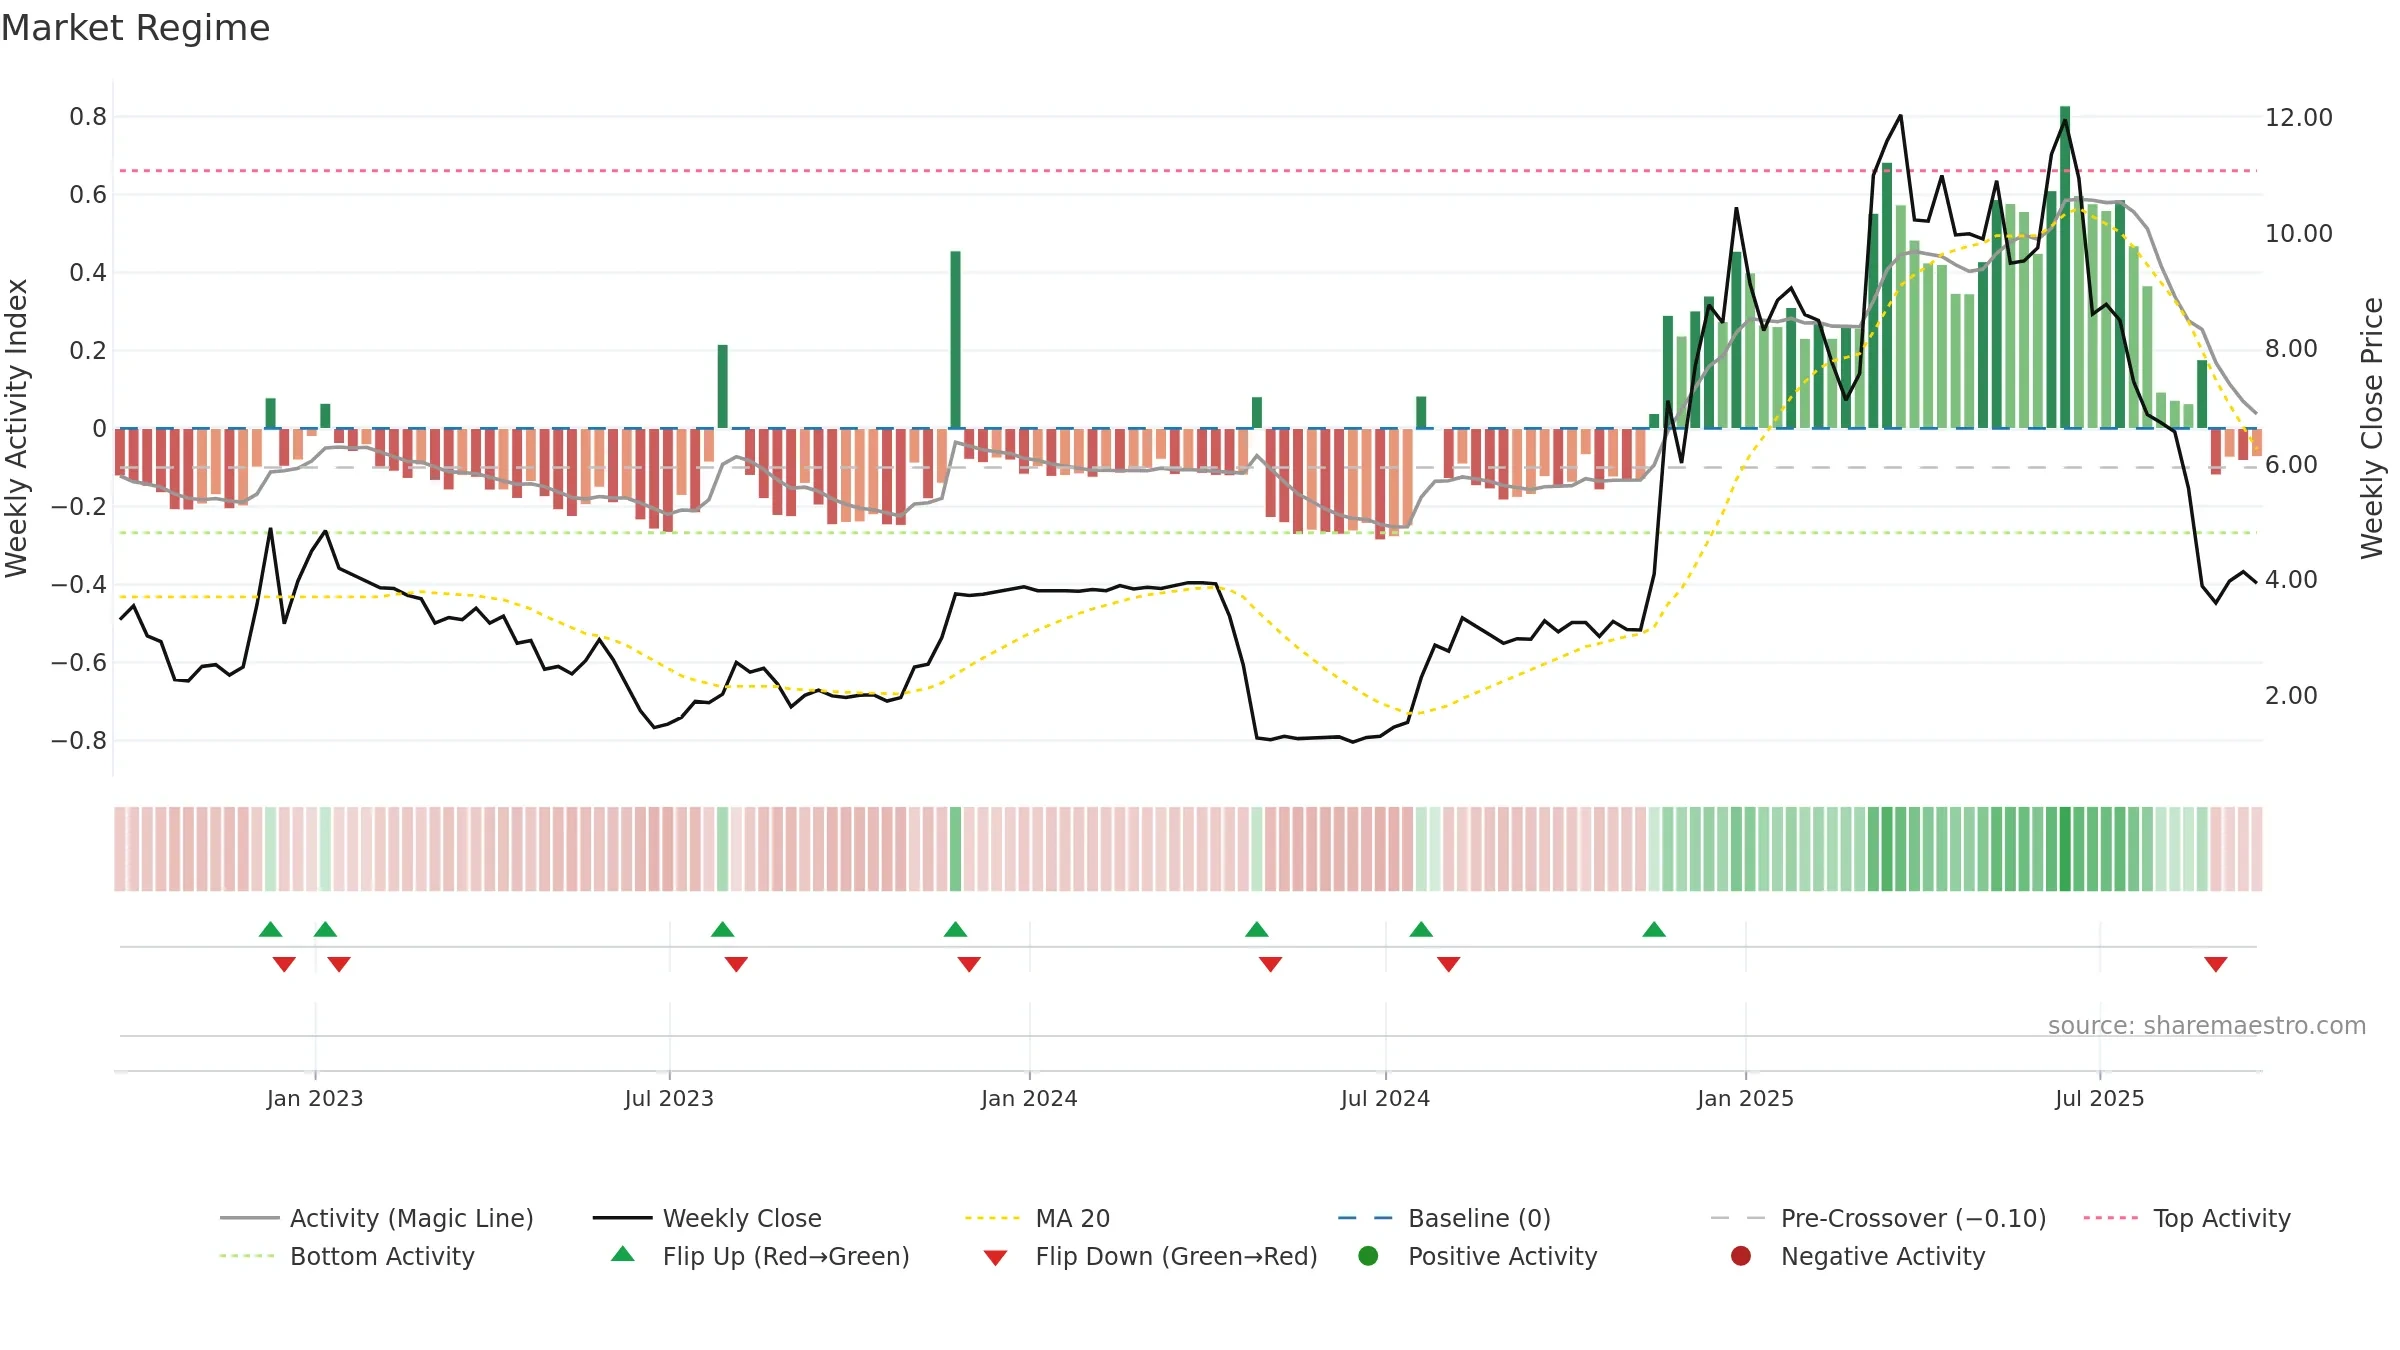Image resolution: width=2400 pixels, height=1350 pixels.
Task: Select the flip-down marker just after Jan 2023
Action: tap(339, 964)
